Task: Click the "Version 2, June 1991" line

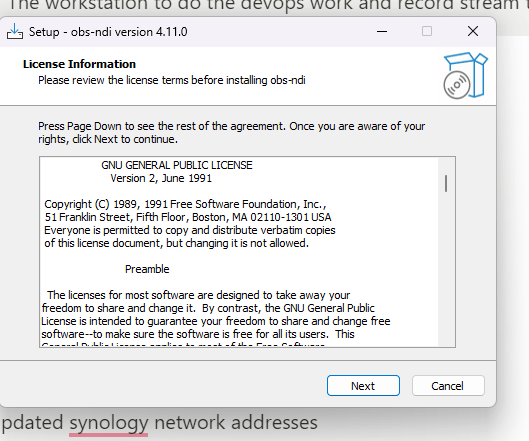Action: [x=161, y=178]
